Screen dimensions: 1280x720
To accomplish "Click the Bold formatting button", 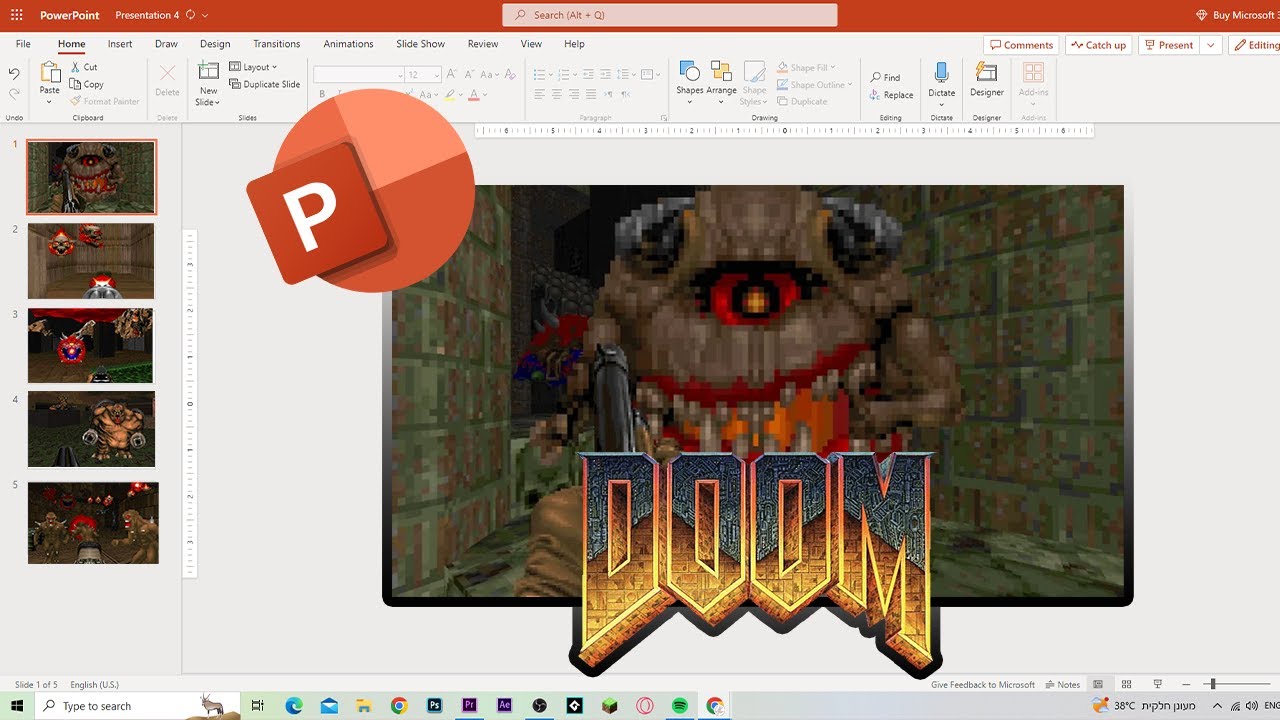I will [322, 94].
